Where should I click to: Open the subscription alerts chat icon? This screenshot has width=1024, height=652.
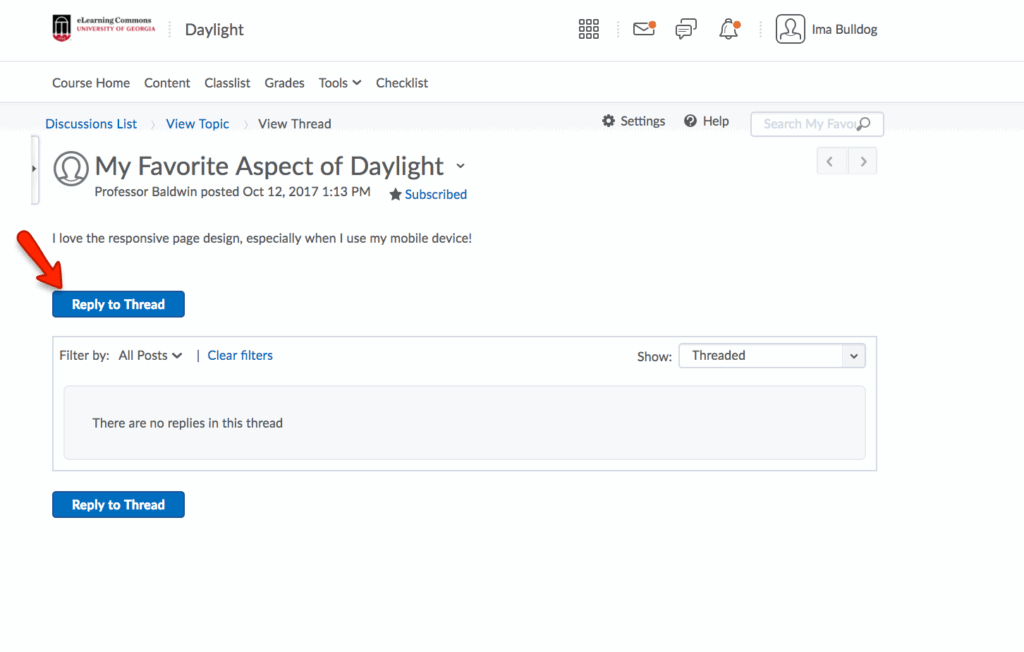(686, 29)
